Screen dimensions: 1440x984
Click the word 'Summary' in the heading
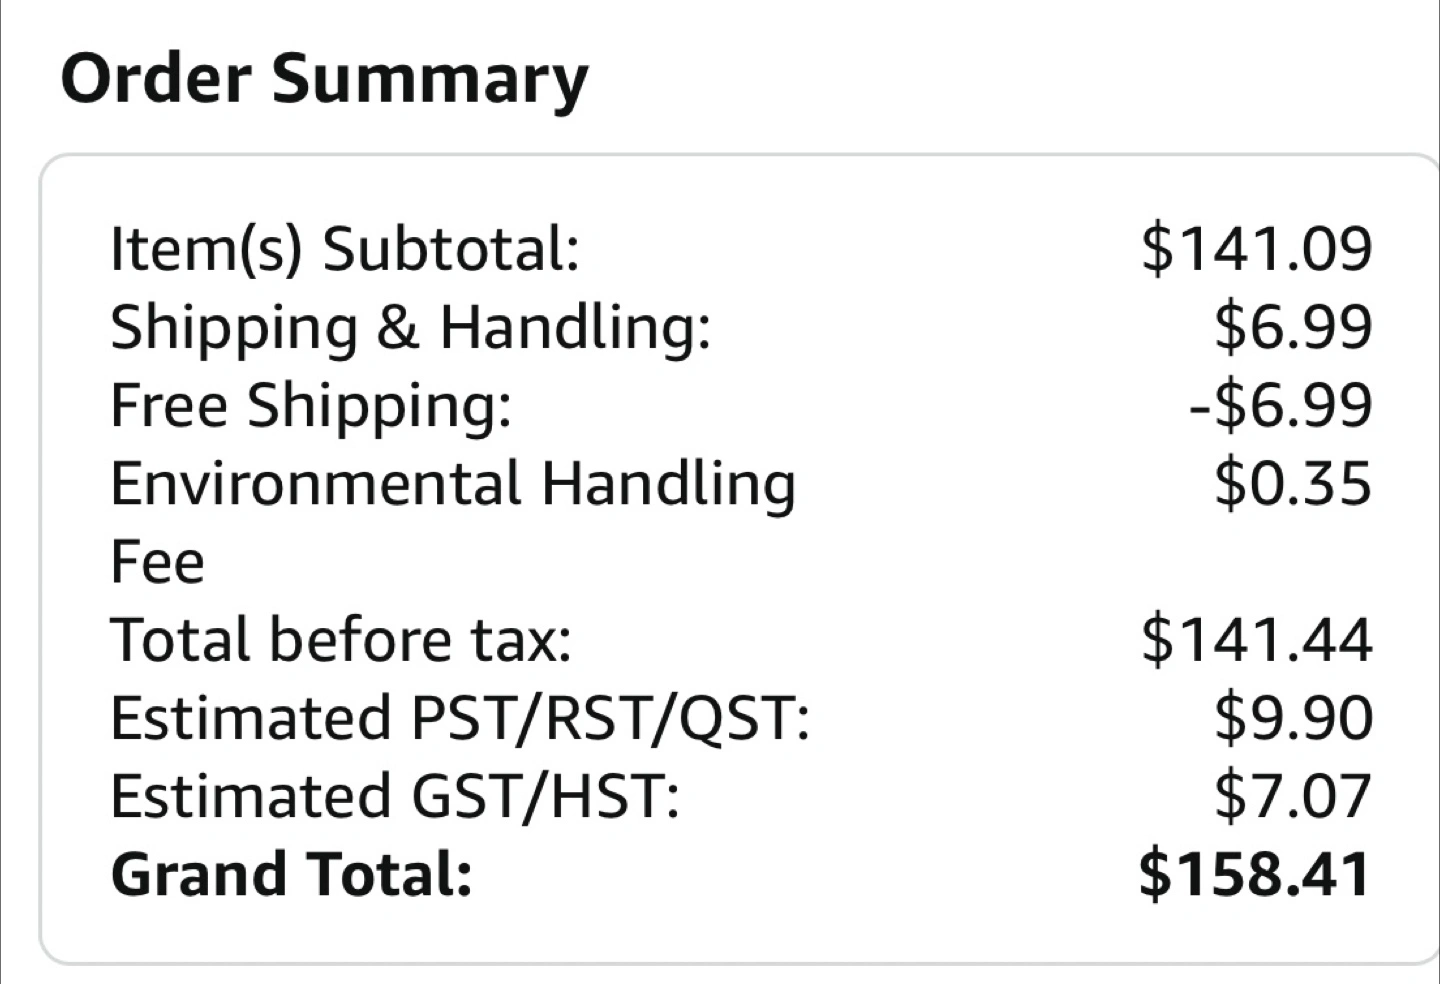coord(430,80)
